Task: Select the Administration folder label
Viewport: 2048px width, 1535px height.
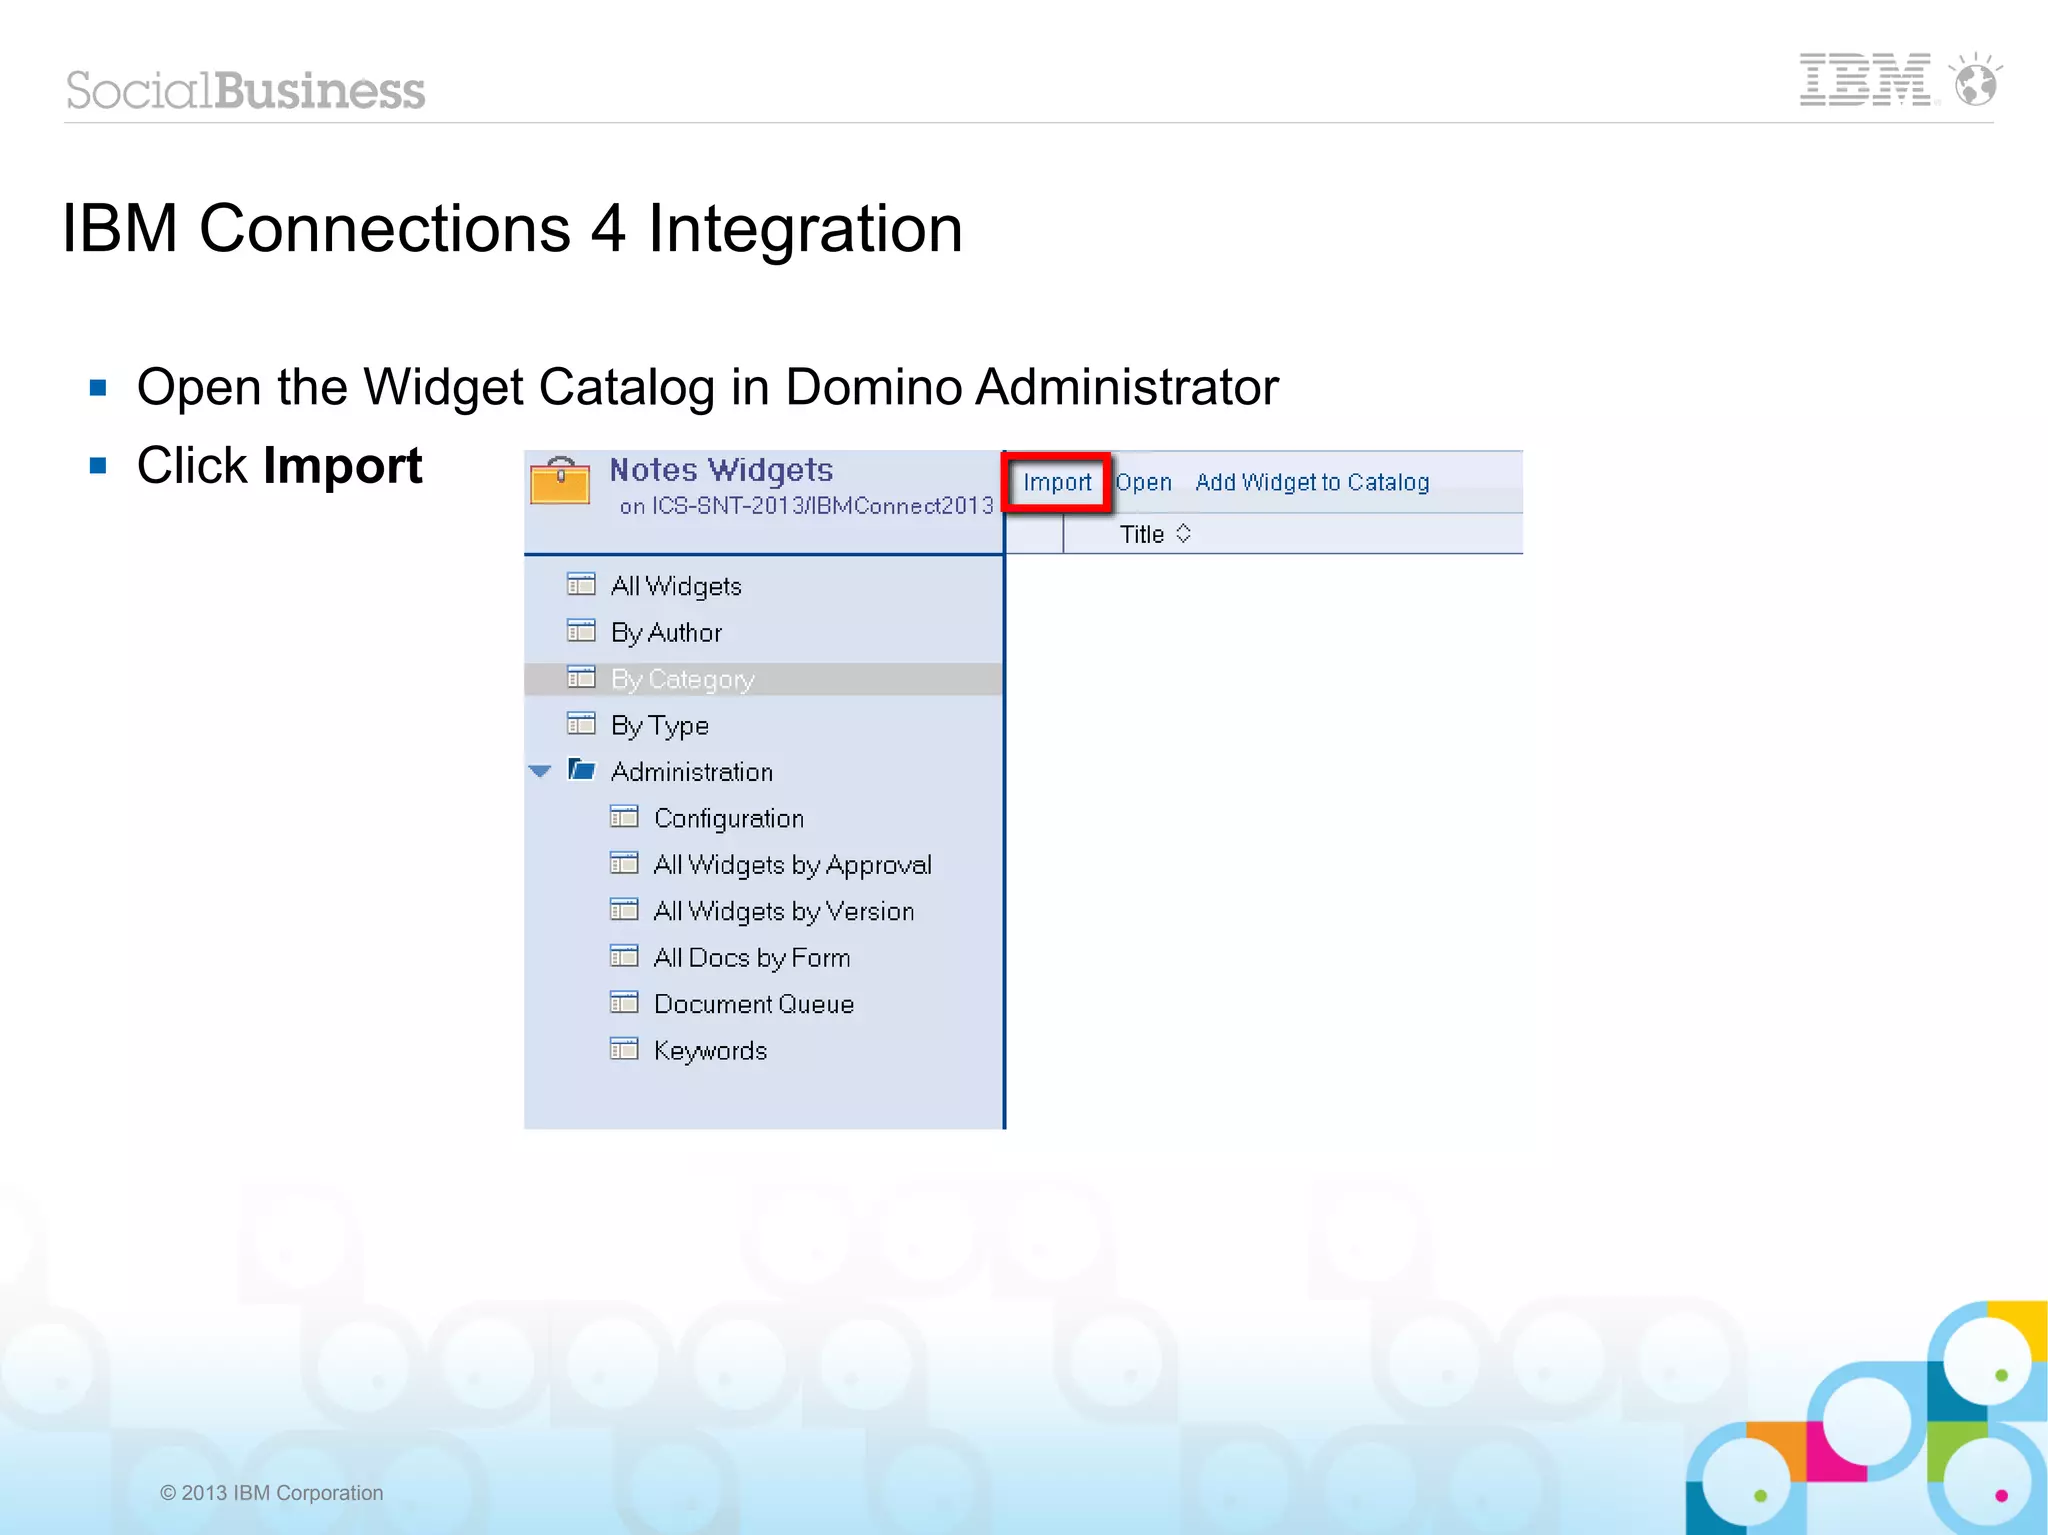Action: pos(692,772)
